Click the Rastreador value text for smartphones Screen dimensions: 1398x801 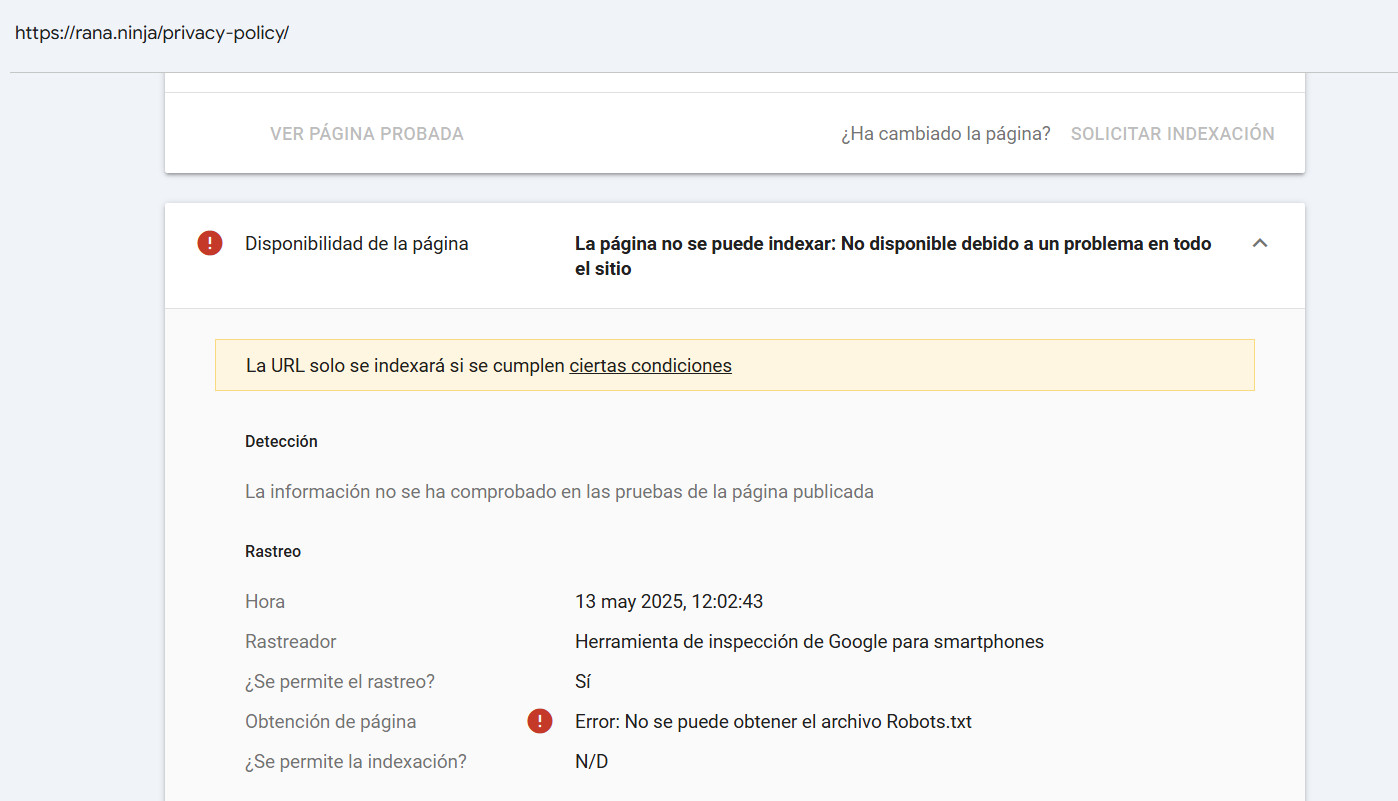[810, 641]
